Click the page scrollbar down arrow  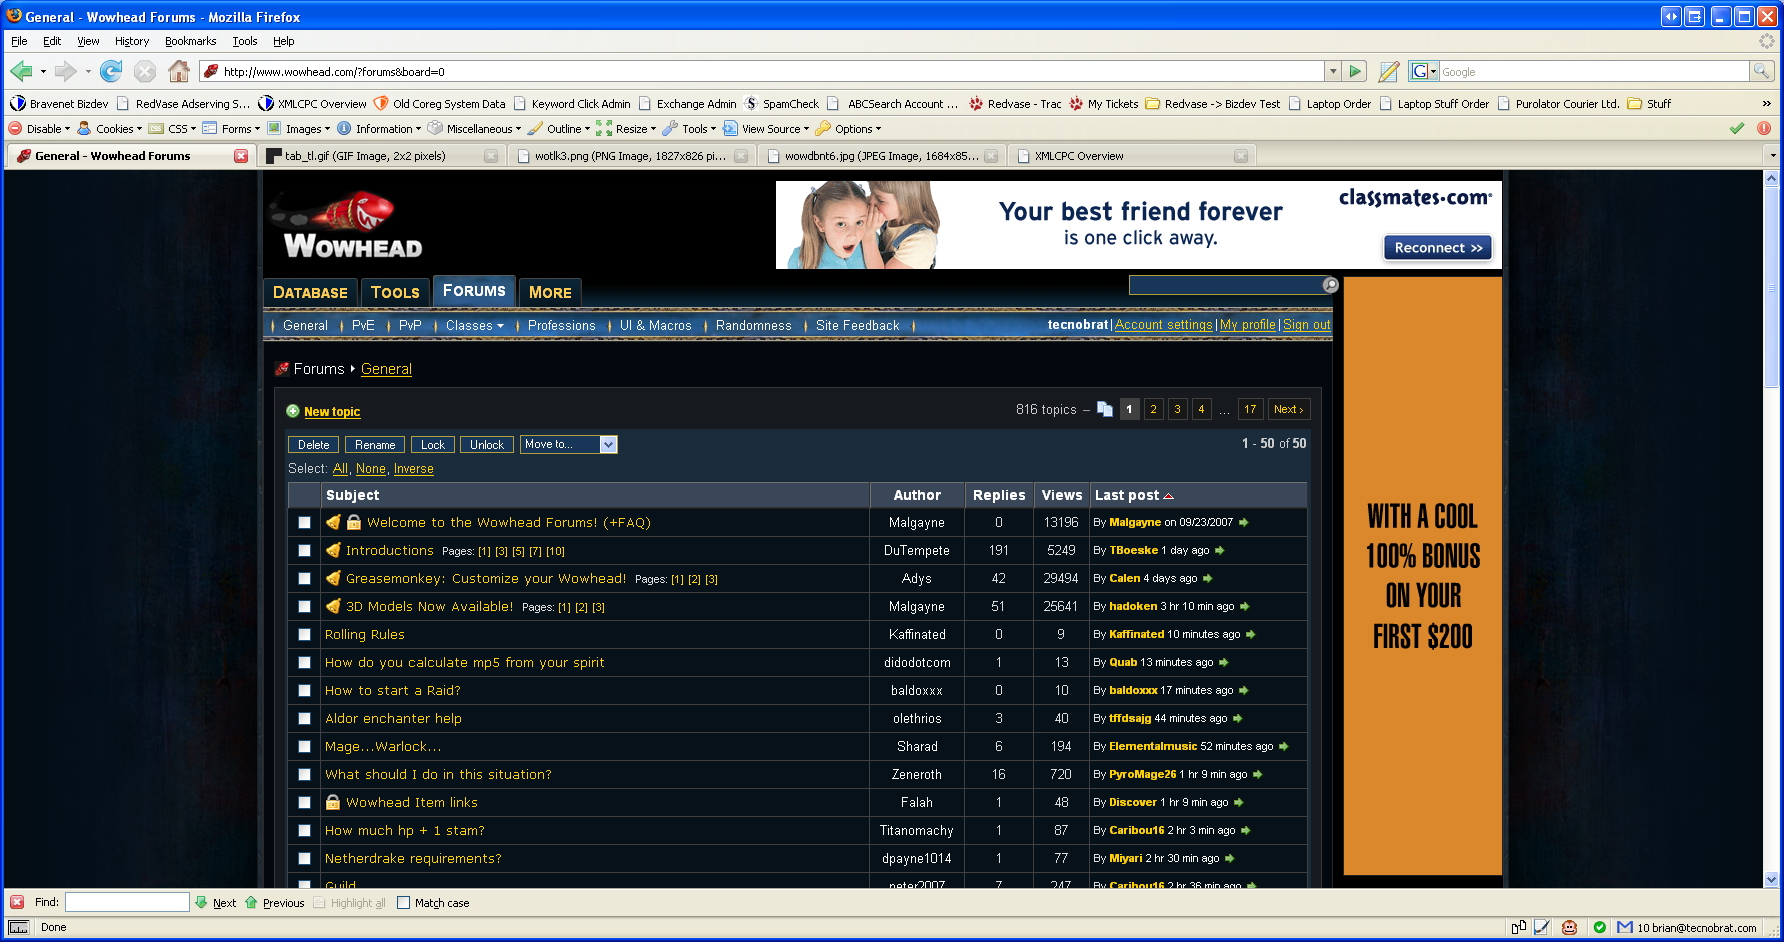tap(1771, 880)
